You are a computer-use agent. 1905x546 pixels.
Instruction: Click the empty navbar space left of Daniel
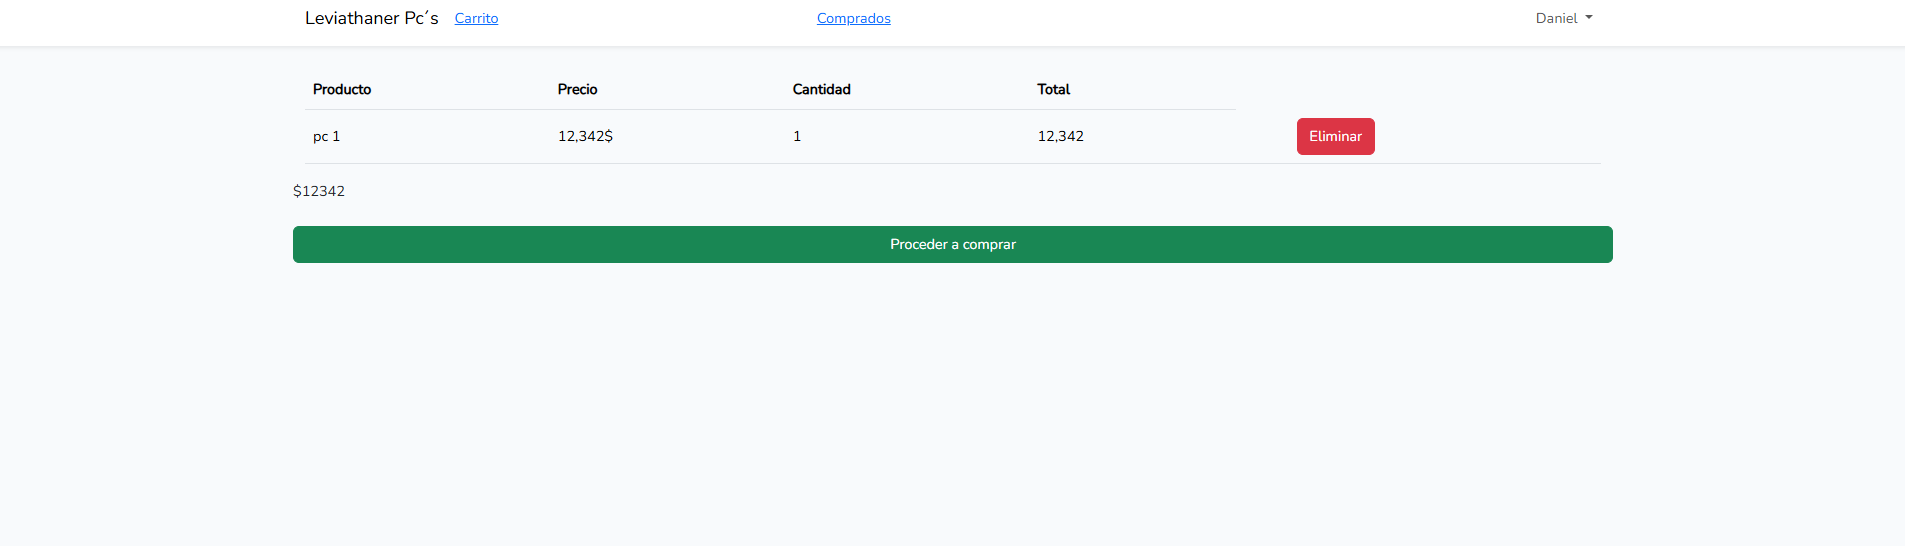point(1200,18)
